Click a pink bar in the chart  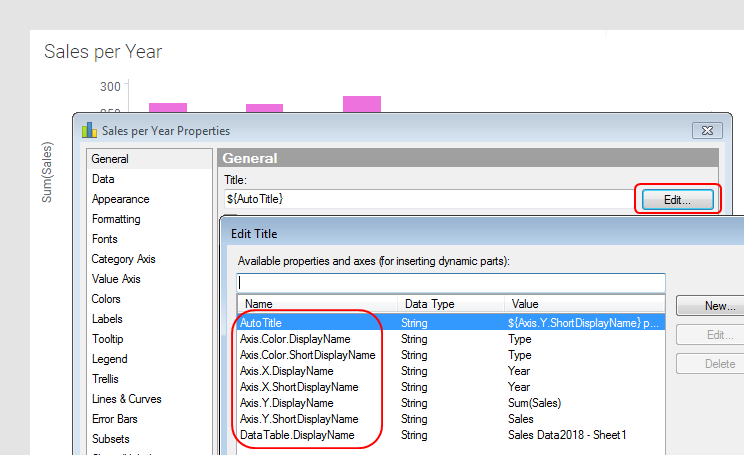click(x=167, y=107)
